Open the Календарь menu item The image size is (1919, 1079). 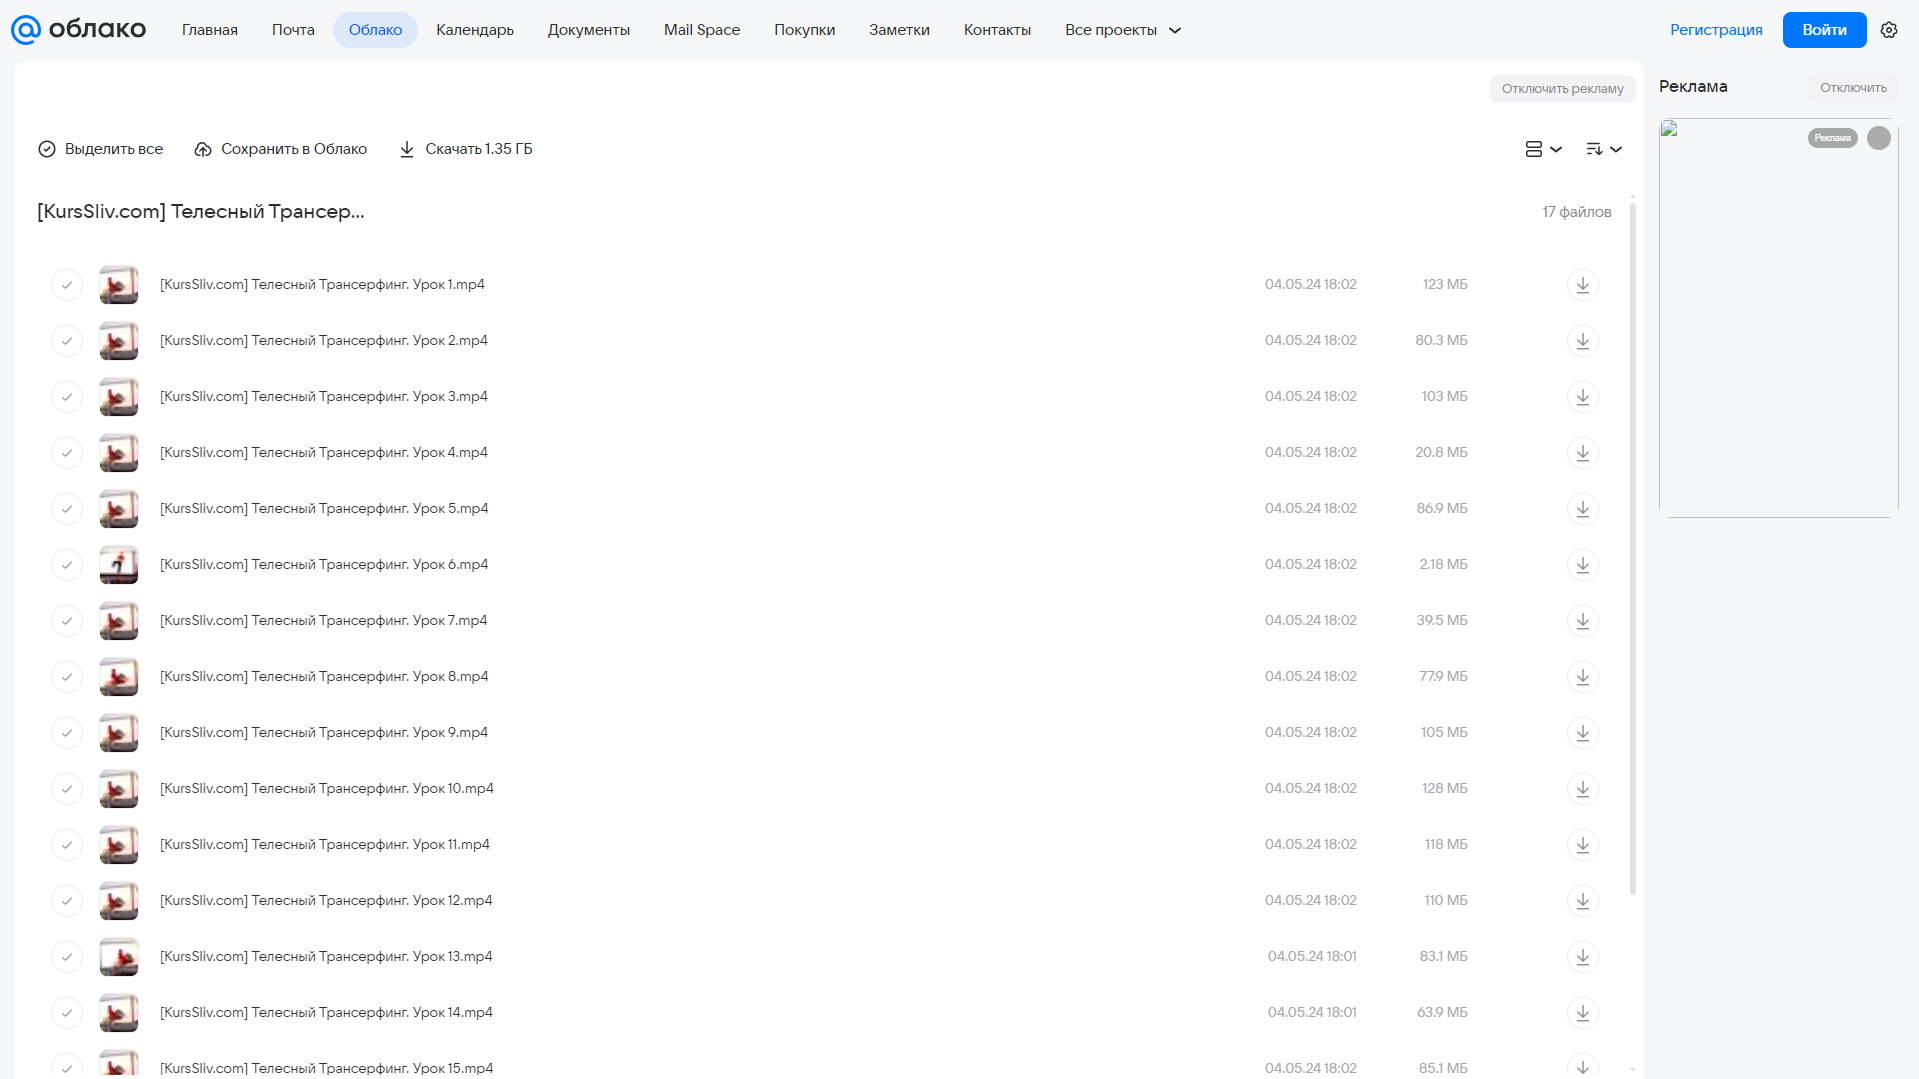475,30
